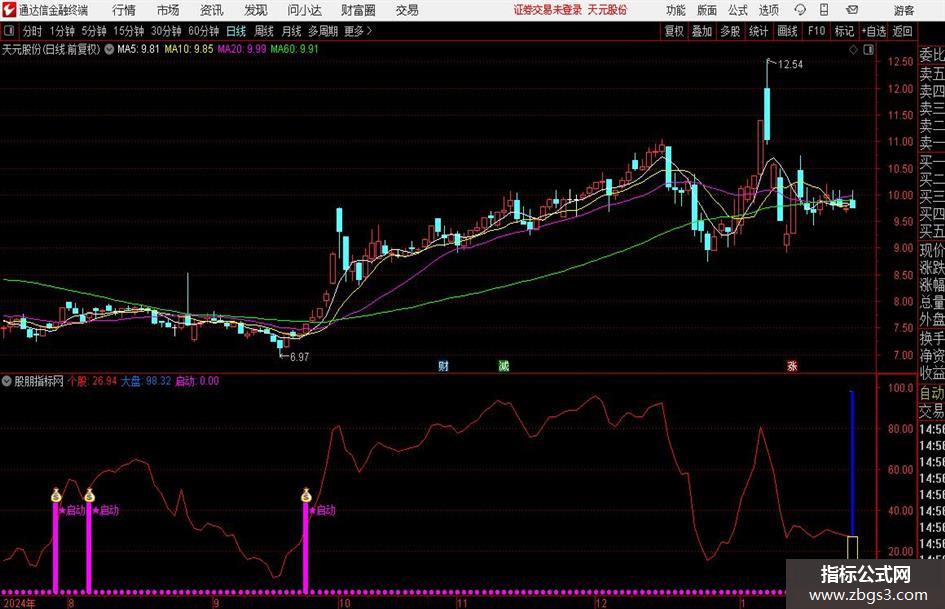Image resolution: width=945 pixels, height=609 pixels.
Task: Open the 交易 menu
Action: click(x=407, y=10)
